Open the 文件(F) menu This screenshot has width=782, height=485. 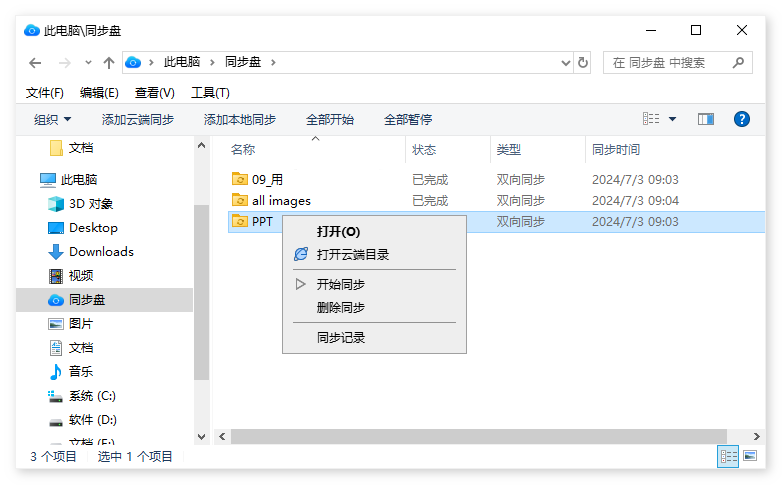45,93
